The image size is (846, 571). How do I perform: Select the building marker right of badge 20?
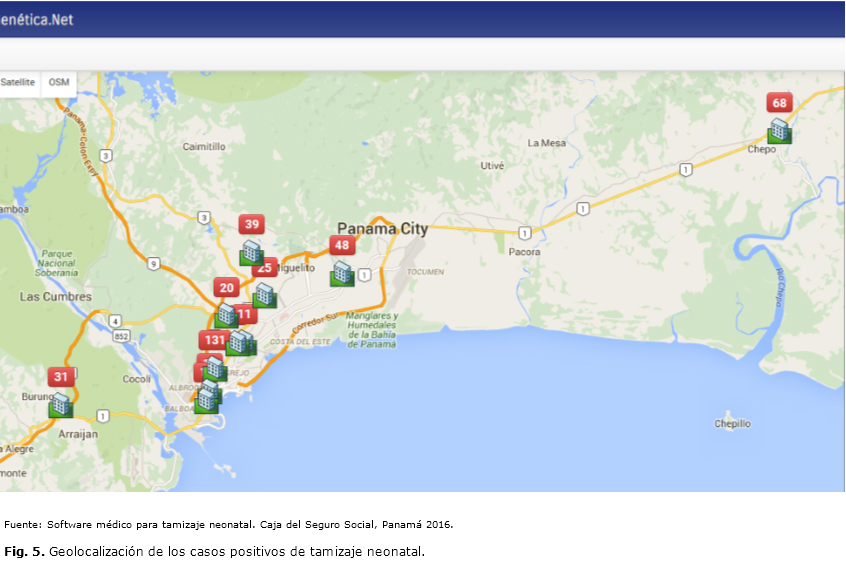[x=264, y=295]
